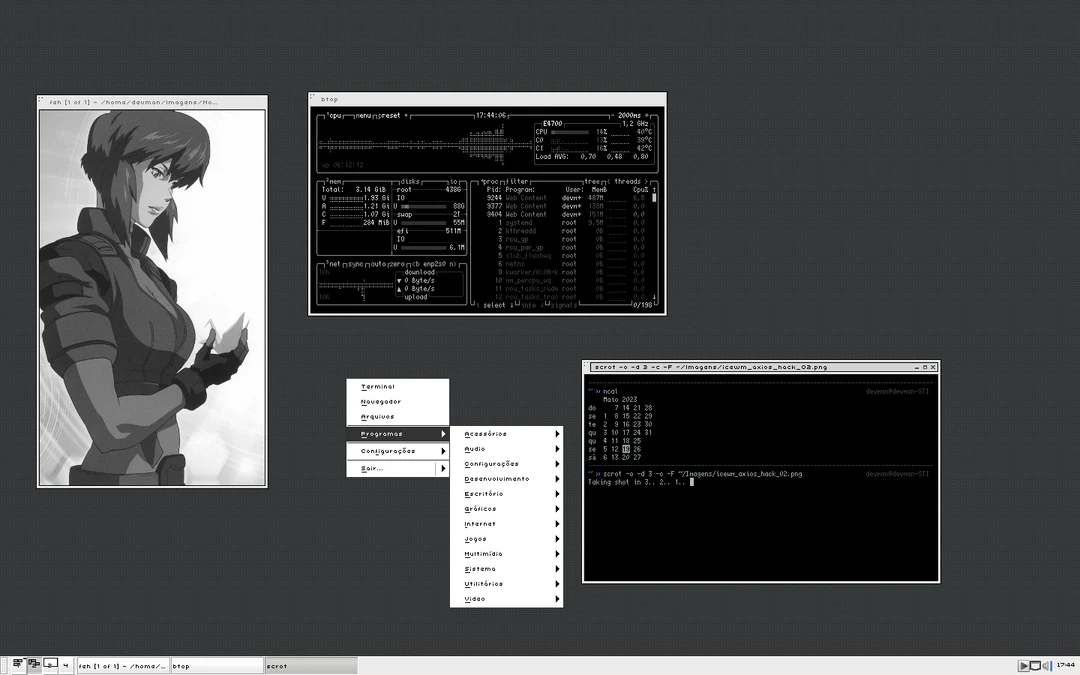Click the window list icon near the start button
1080x675 pixels.
pos(33,665)
